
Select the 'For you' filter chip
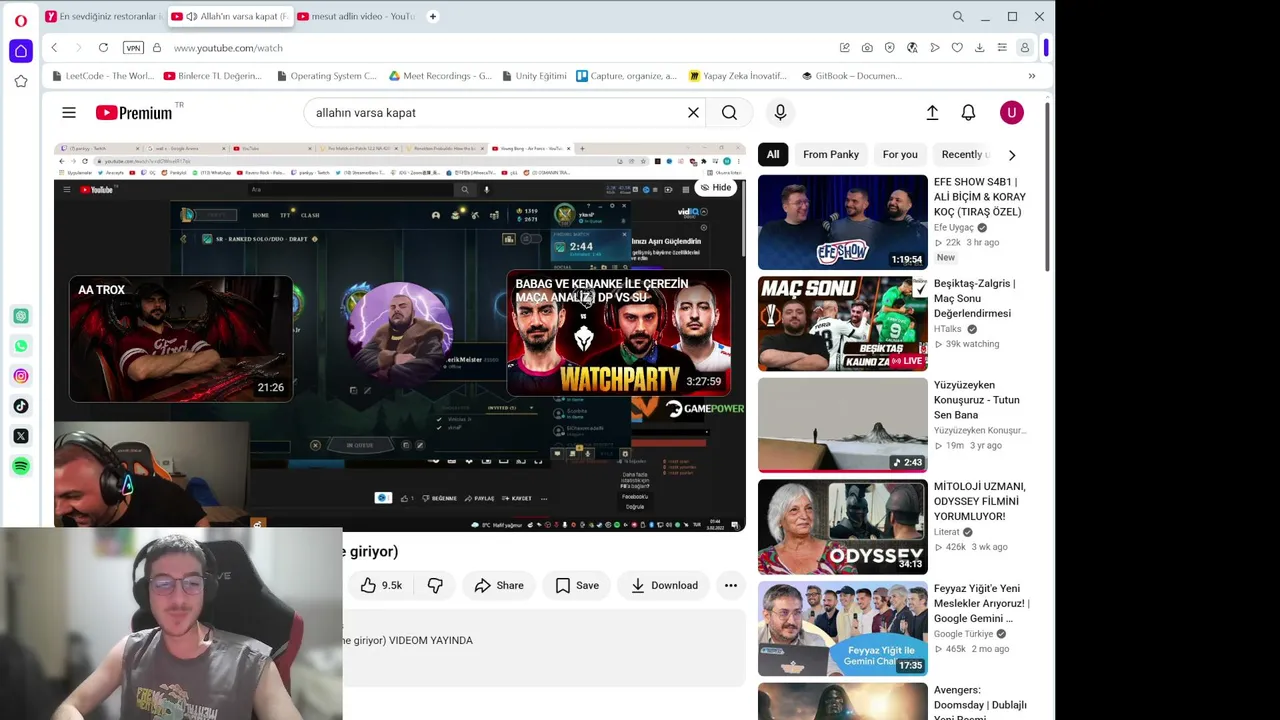(900, 154)
